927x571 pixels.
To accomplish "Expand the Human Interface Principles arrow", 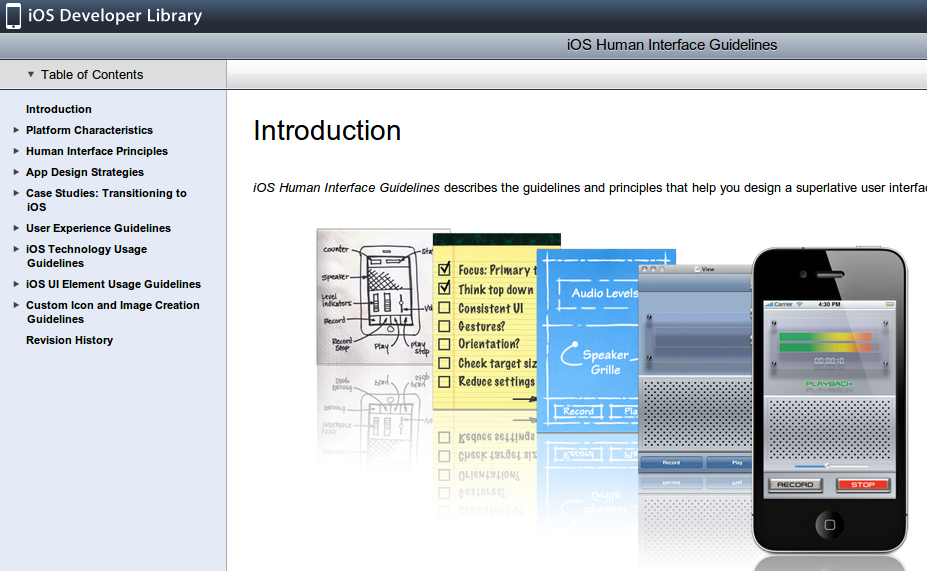I will point(16,151).
